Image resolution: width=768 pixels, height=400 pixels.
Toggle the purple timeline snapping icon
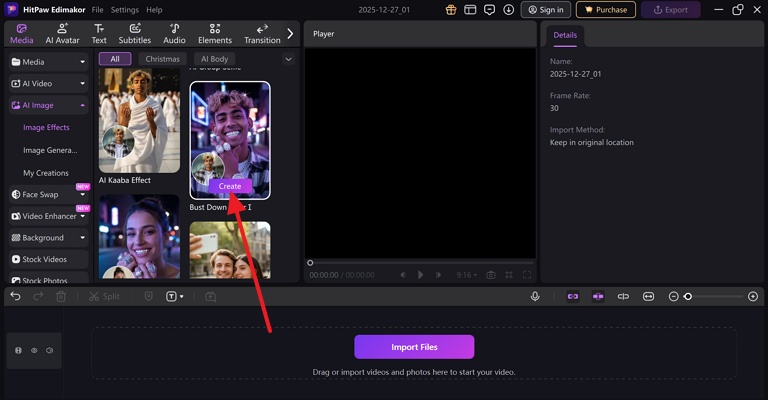(x=598, y=296)
